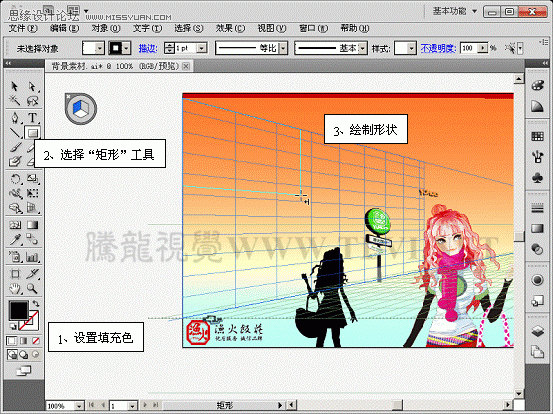The height and width of the screenshot is (414, 553).
Task: Open the Stroke panel icon
Action: pyautogui.click(x=537, y=209)
